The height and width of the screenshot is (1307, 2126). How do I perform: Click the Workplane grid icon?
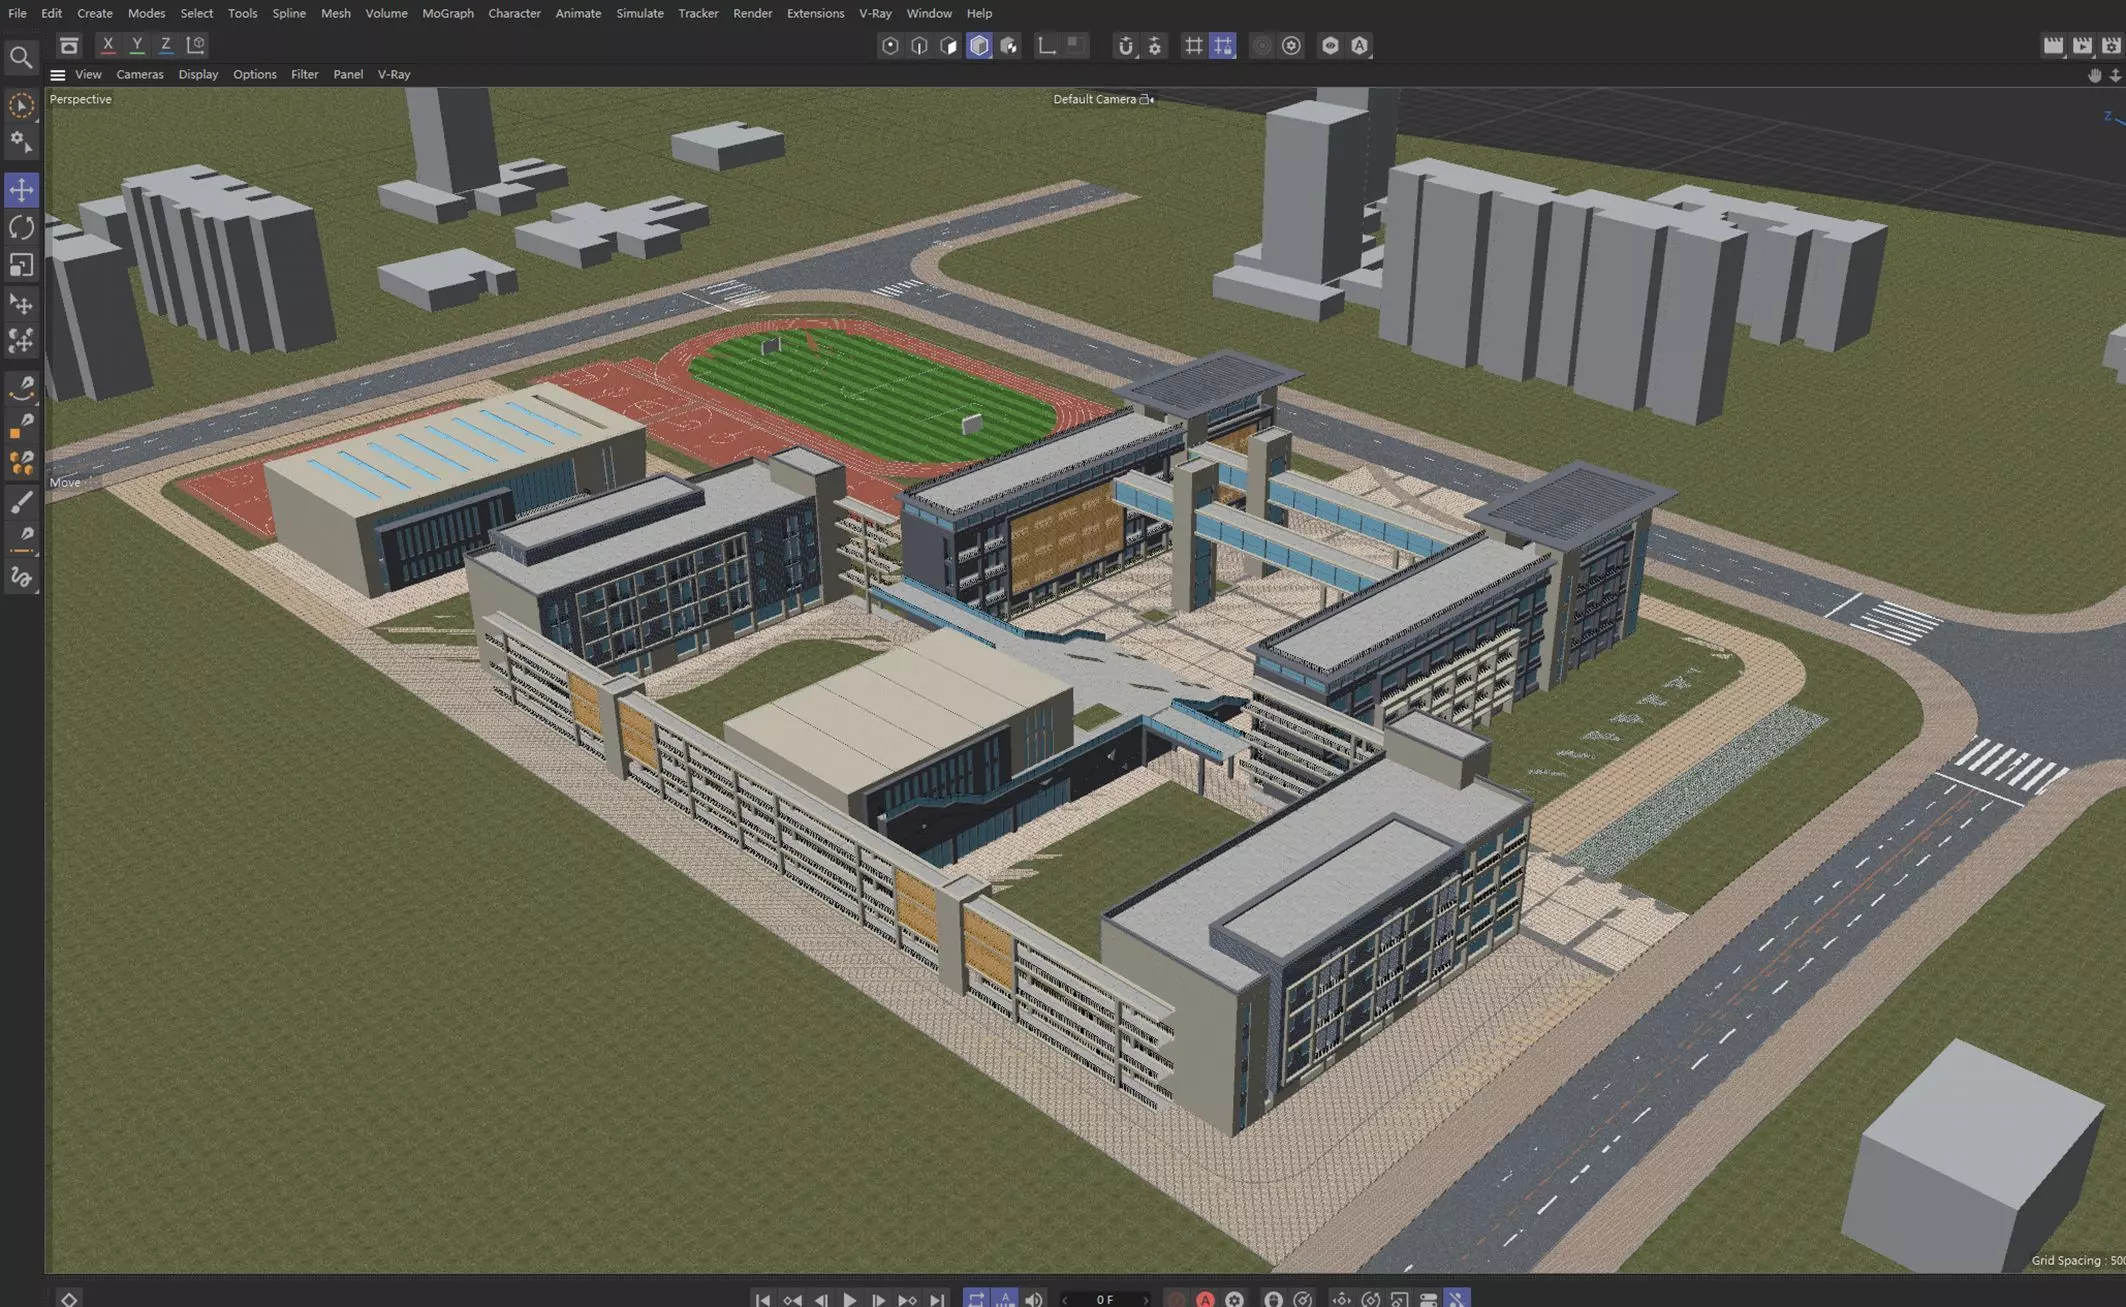click(x=1193, y=46)
